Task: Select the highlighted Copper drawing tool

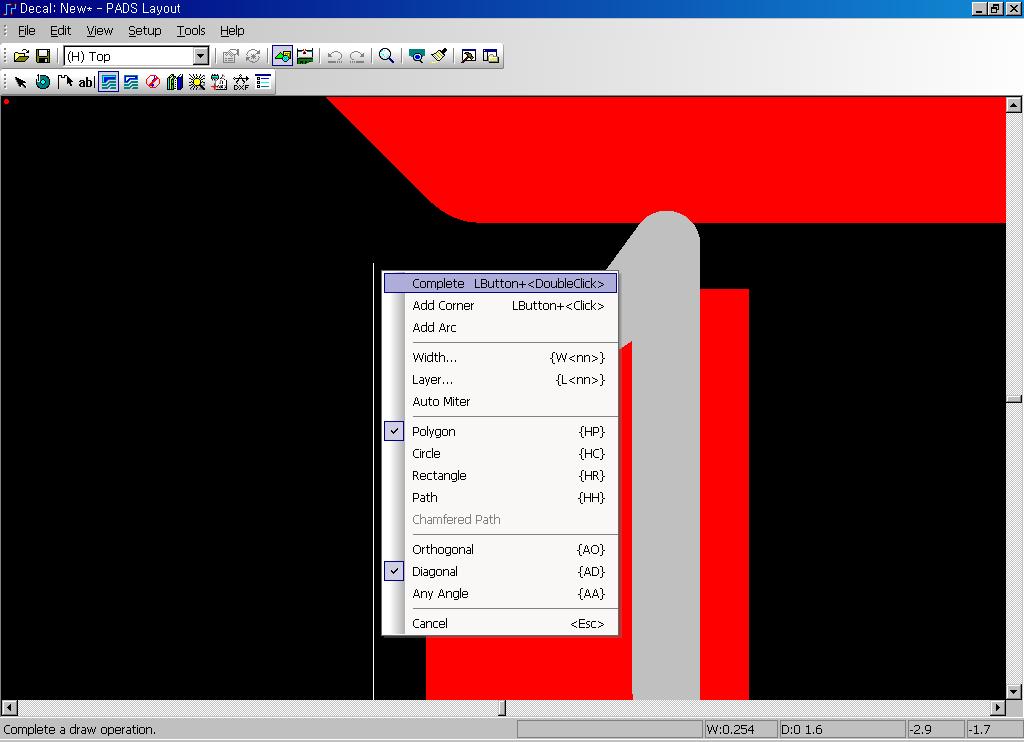Action: 108,82
